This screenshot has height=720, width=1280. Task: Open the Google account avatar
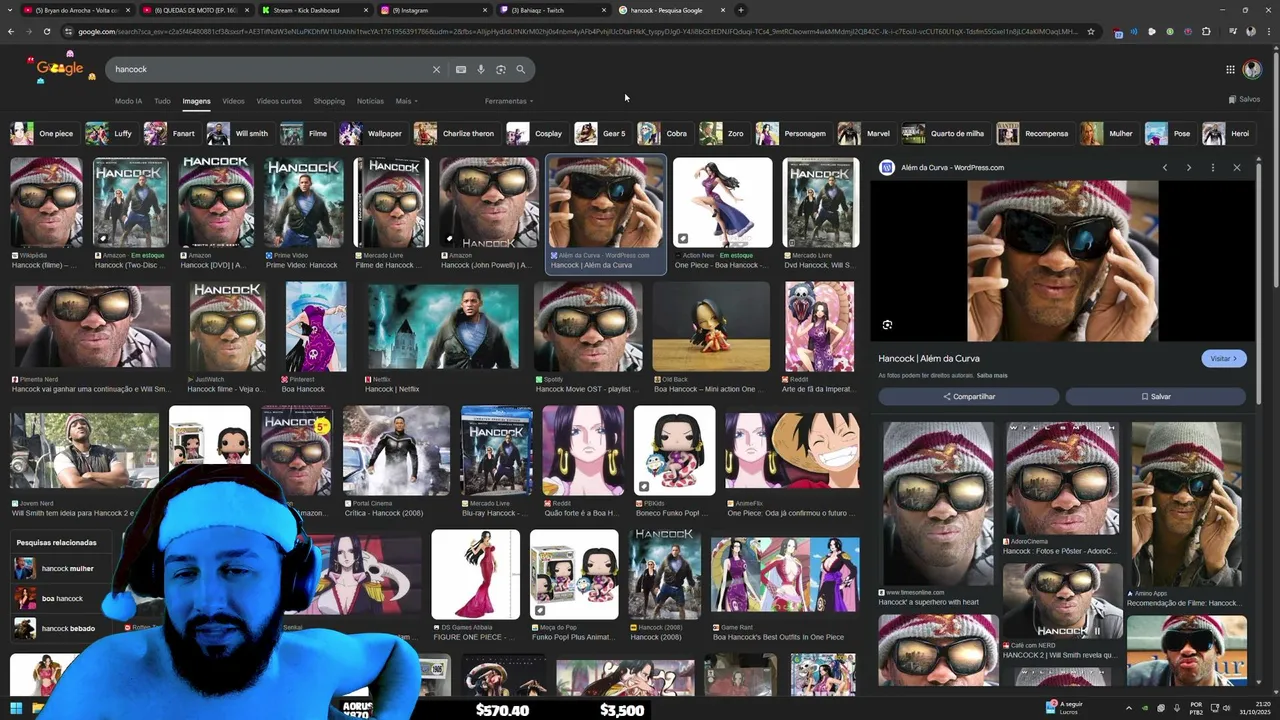(1252, 70)
